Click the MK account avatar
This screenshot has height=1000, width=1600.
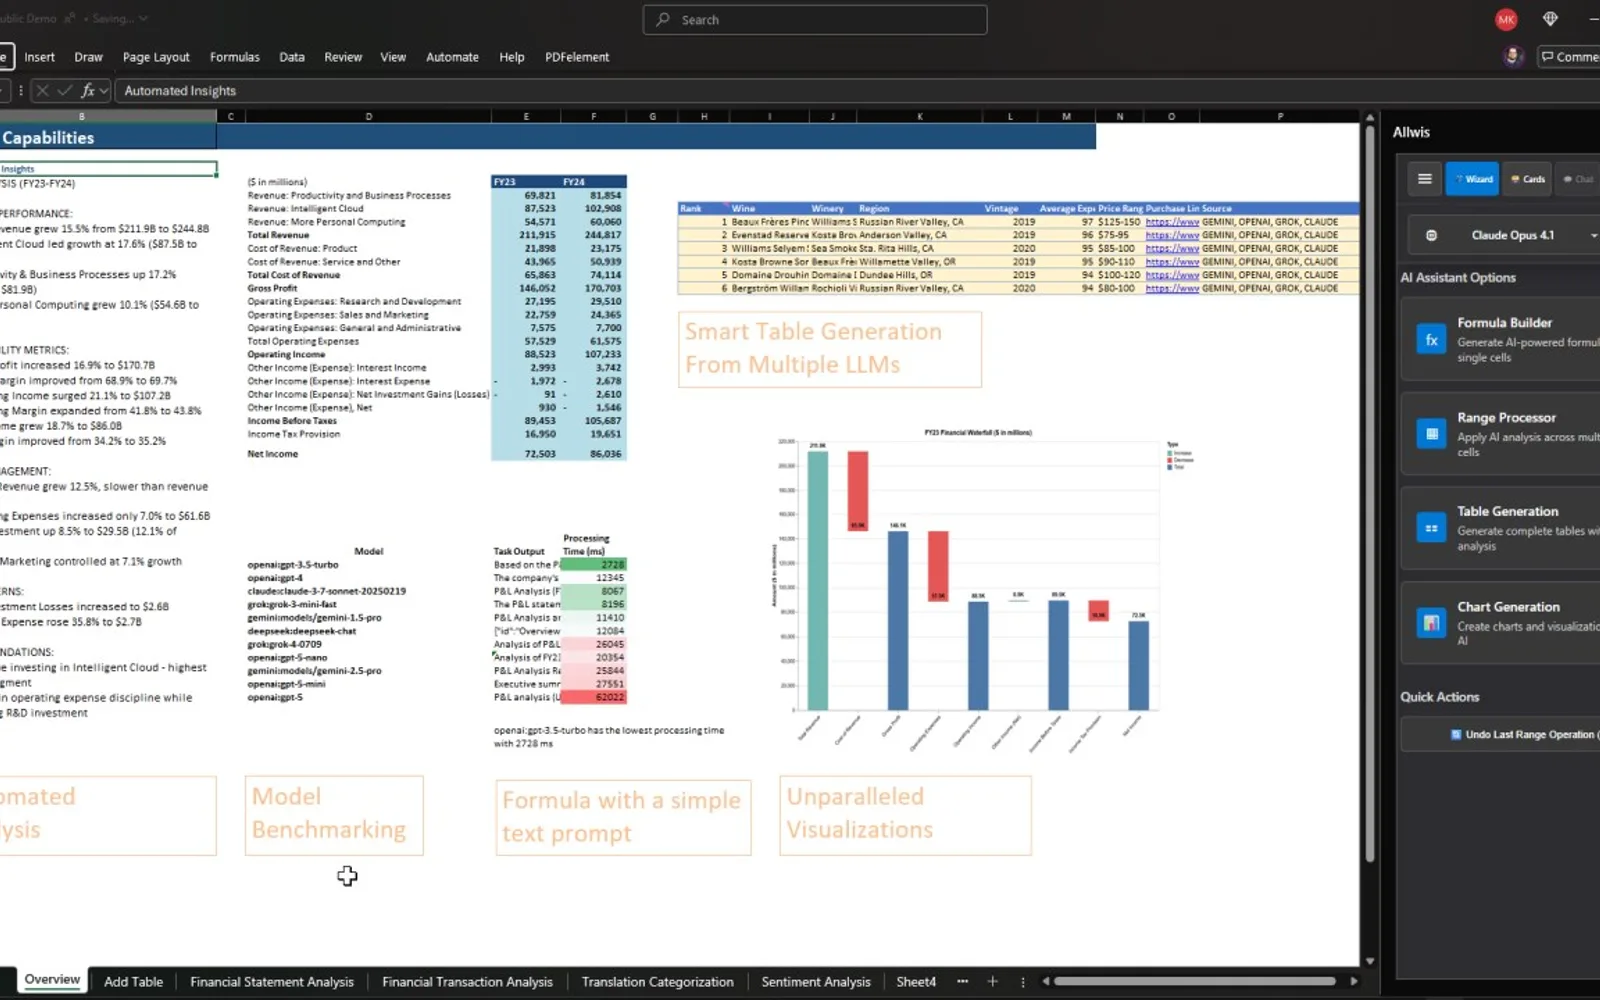[1506, 19]
